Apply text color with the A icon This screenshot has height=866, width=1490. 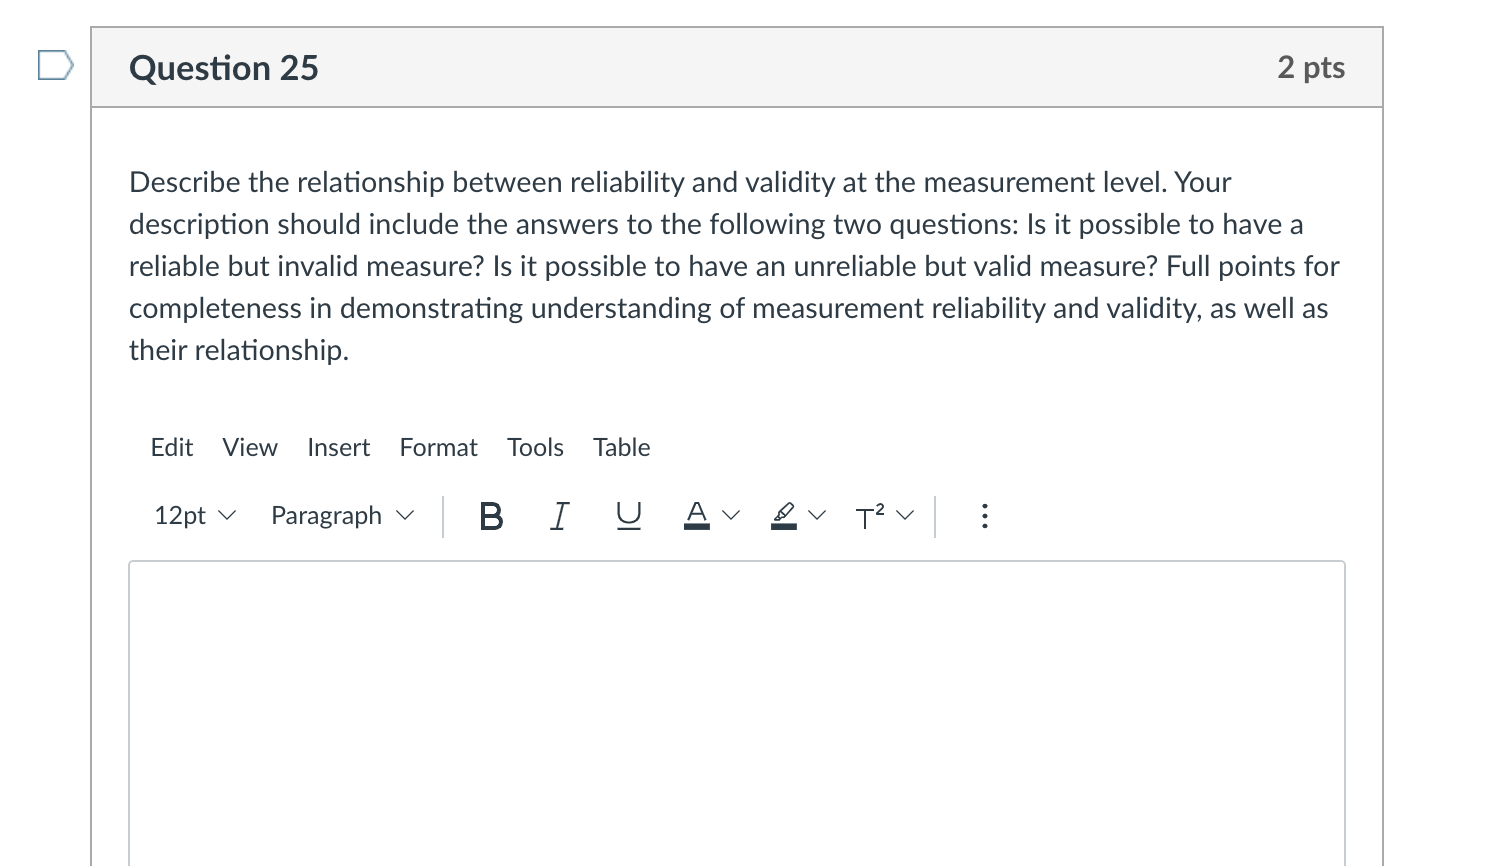(x=696, y=516)
